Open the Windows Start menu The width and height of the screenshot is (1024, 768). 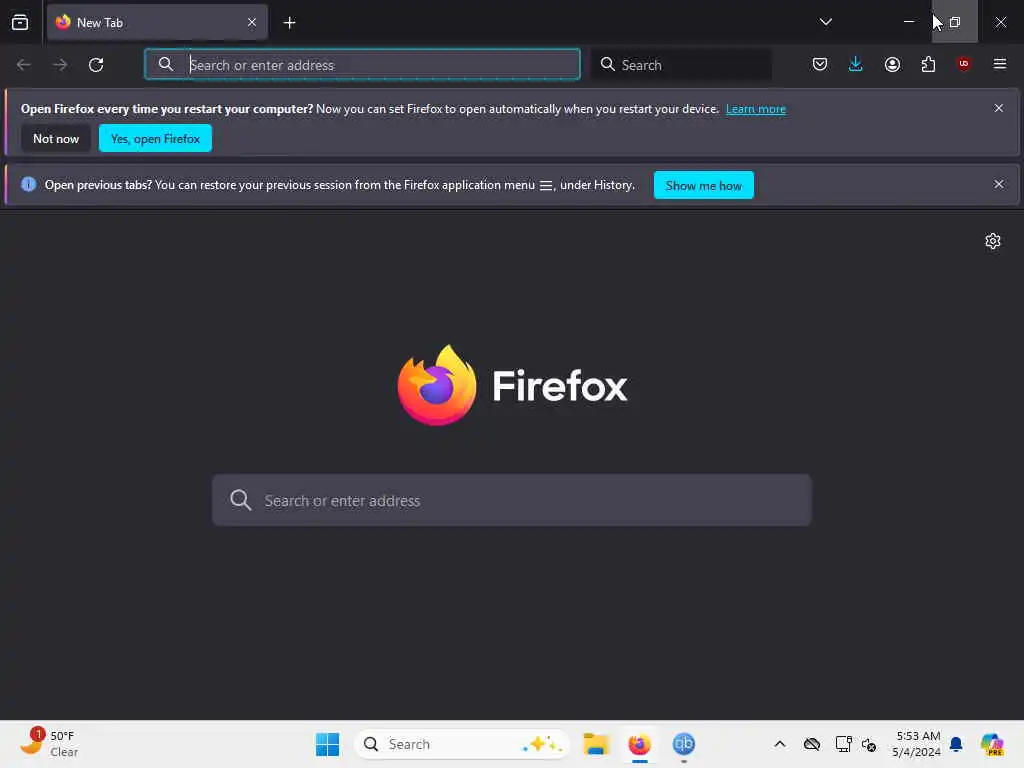(327, 744)
